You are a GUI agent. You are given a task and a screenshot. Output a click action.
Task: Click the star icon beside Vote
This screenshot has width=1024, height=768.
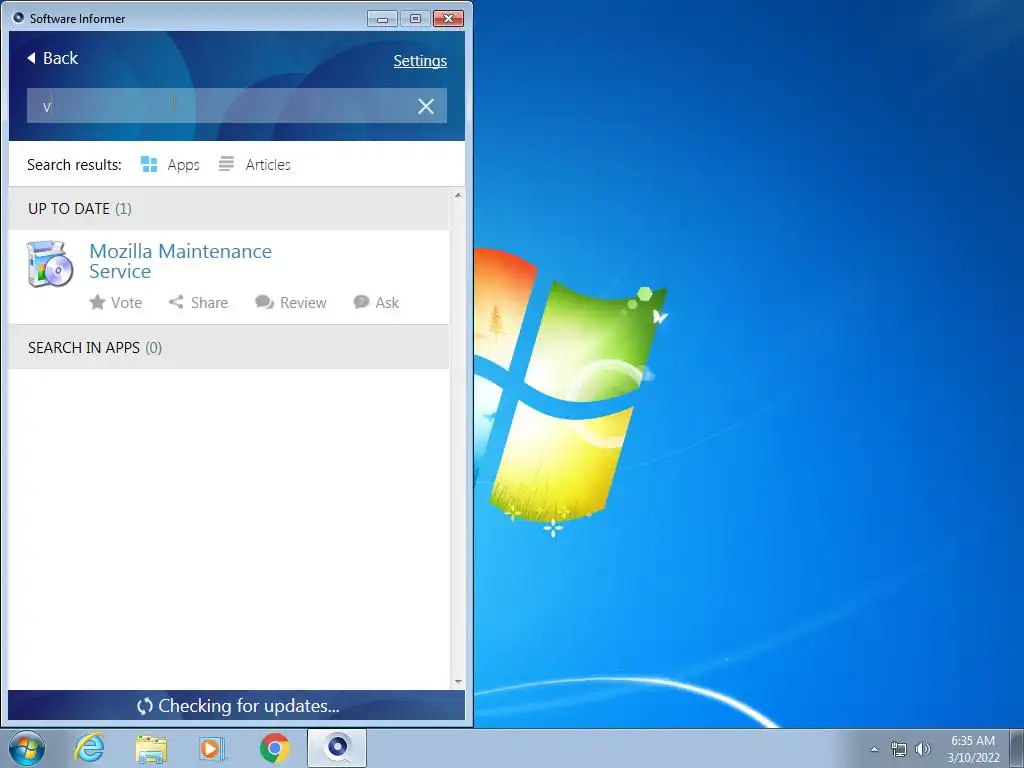pos(97,302)
